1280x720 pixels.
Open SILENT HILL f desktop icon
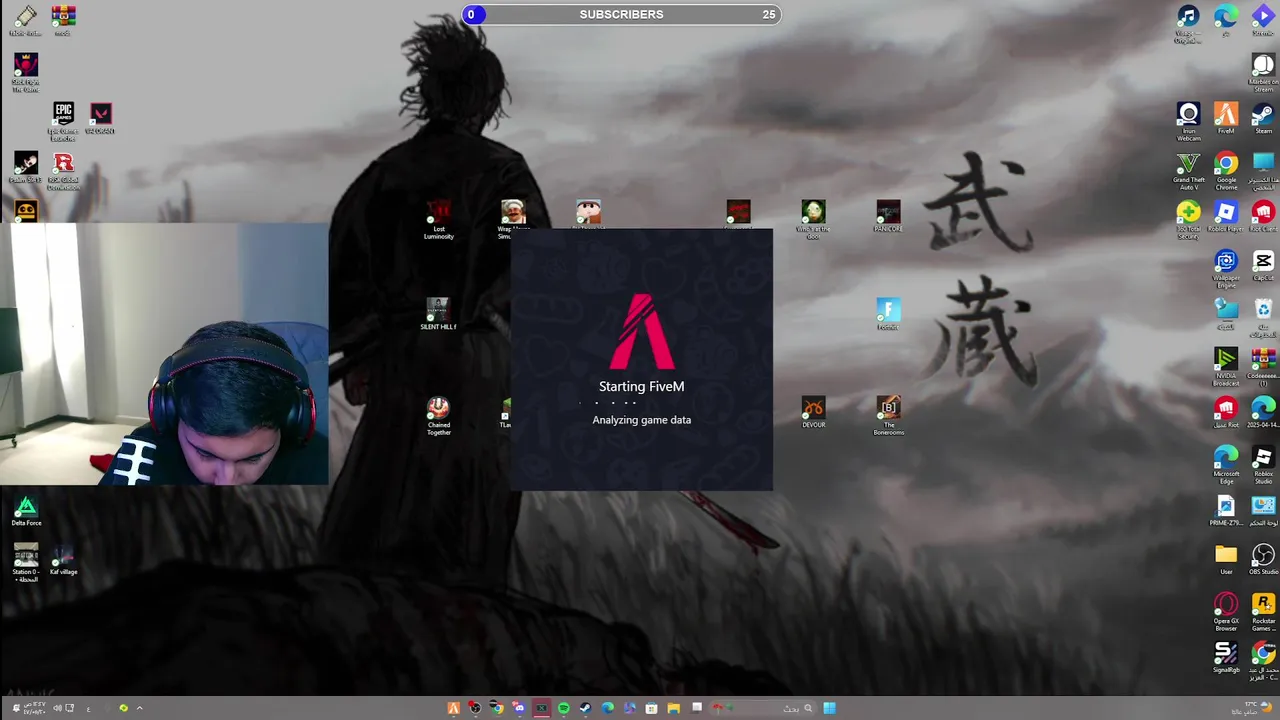(438, 314)
